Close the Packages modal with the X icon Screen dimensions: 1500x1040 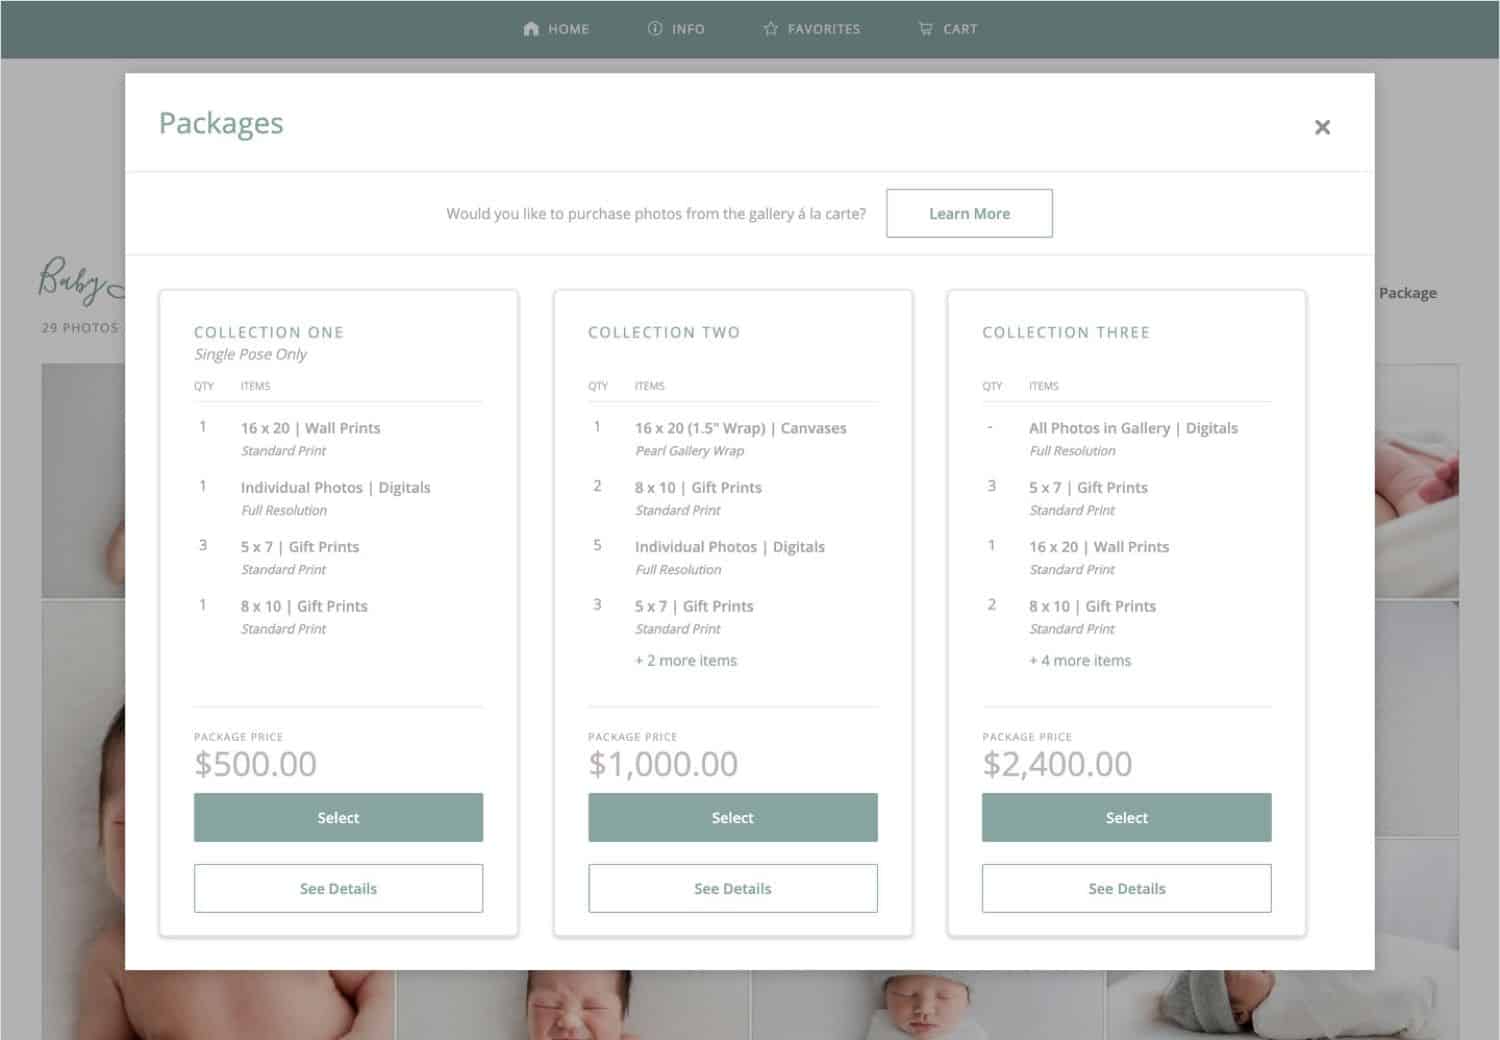[1323, 127]
